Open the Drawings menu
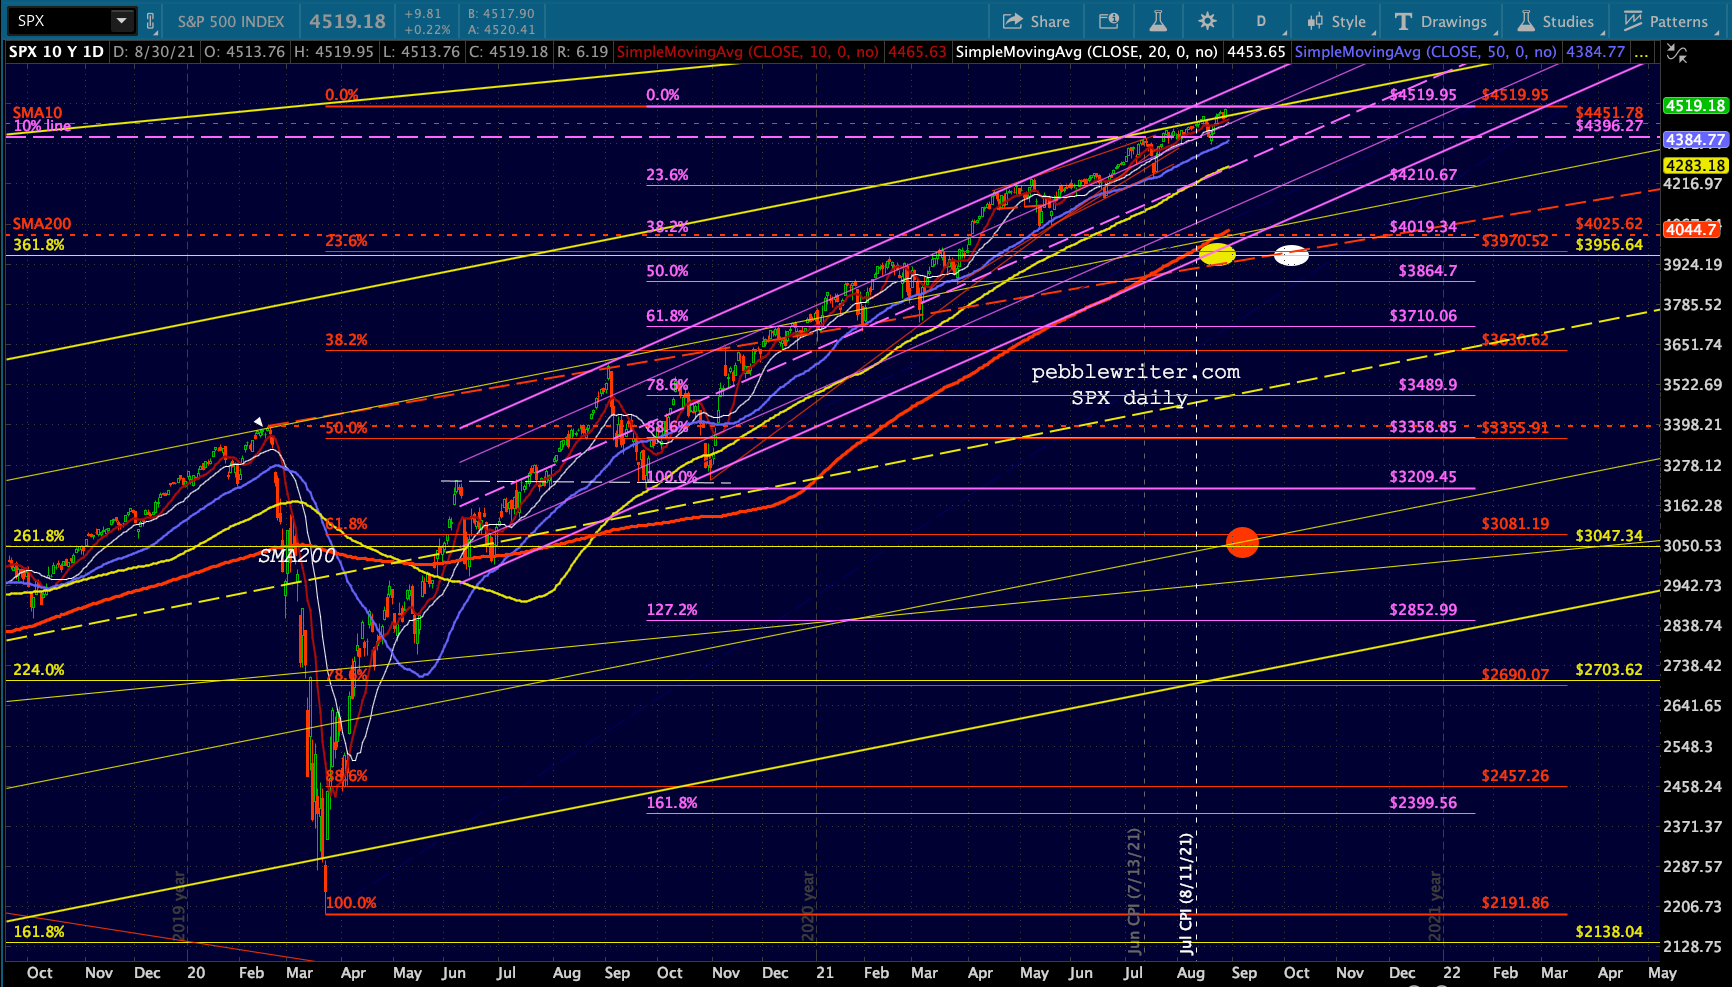This screenshot has width=1732, height=987. 1441,21
